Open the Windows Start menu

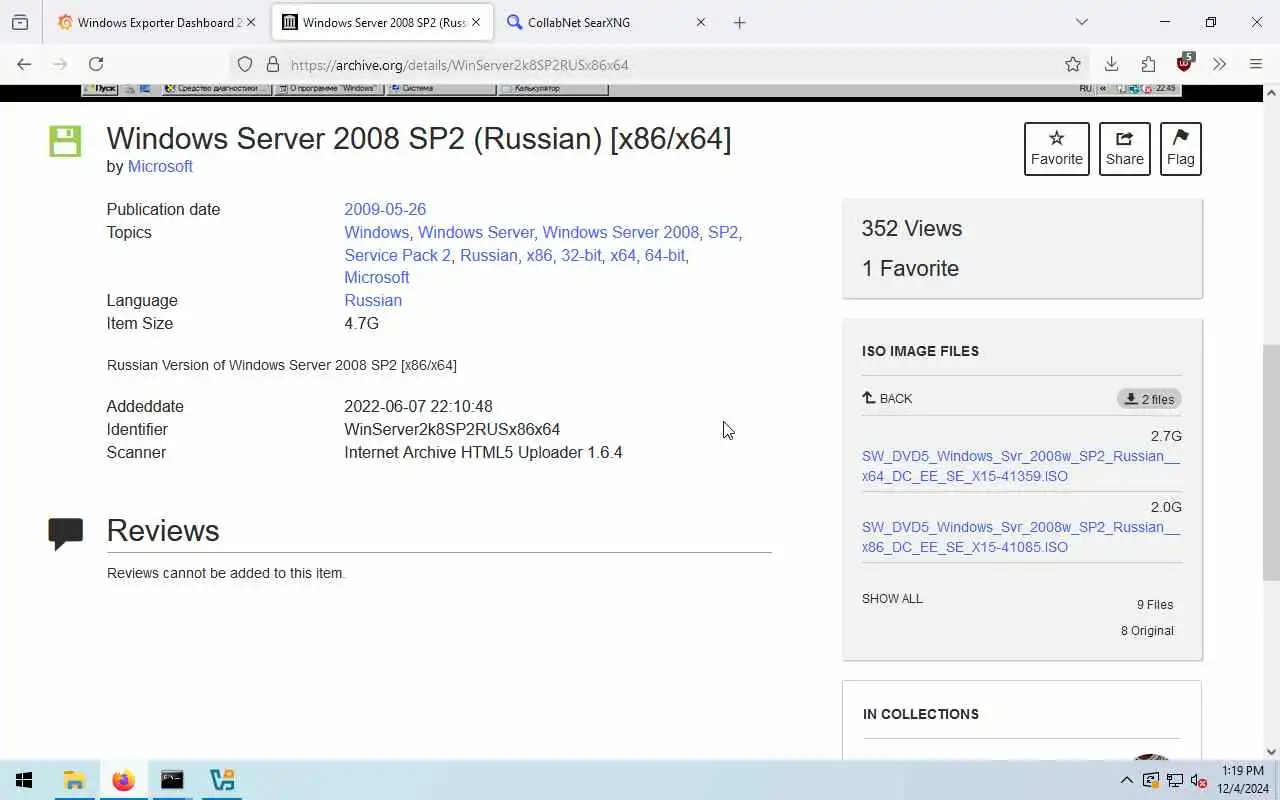24,780
